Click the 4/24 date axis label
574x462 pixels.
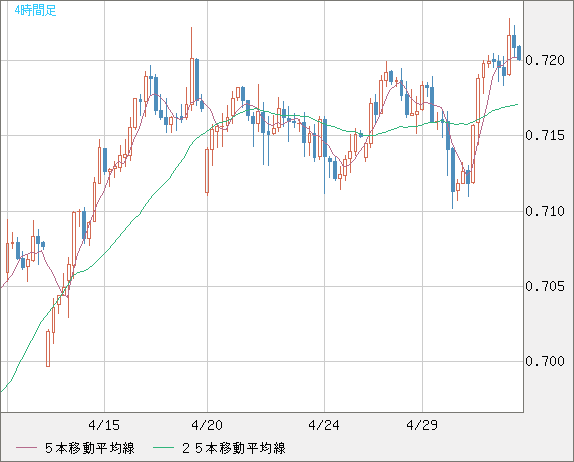point(324,425)
